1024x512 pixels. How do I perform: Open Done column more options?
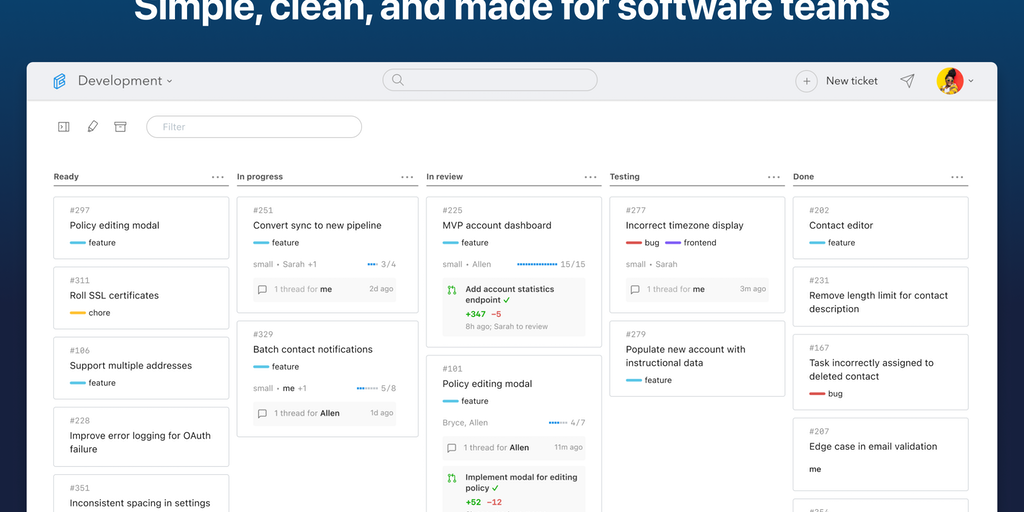coord(957,177)
